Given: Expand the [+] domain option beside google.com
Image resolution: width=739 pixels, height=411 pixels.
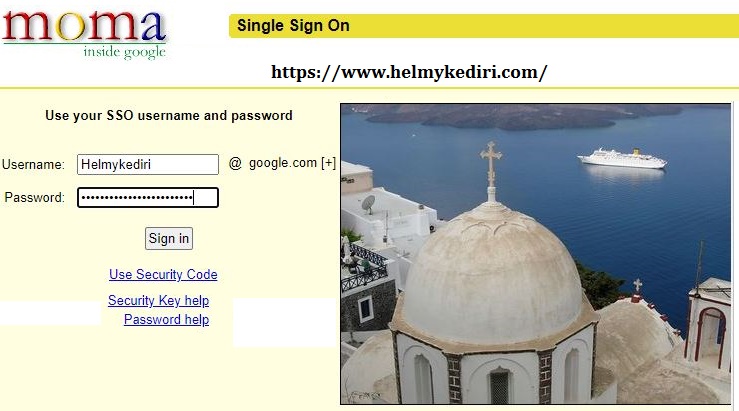Looking at the screenshot, I should (x=328, y=163).
